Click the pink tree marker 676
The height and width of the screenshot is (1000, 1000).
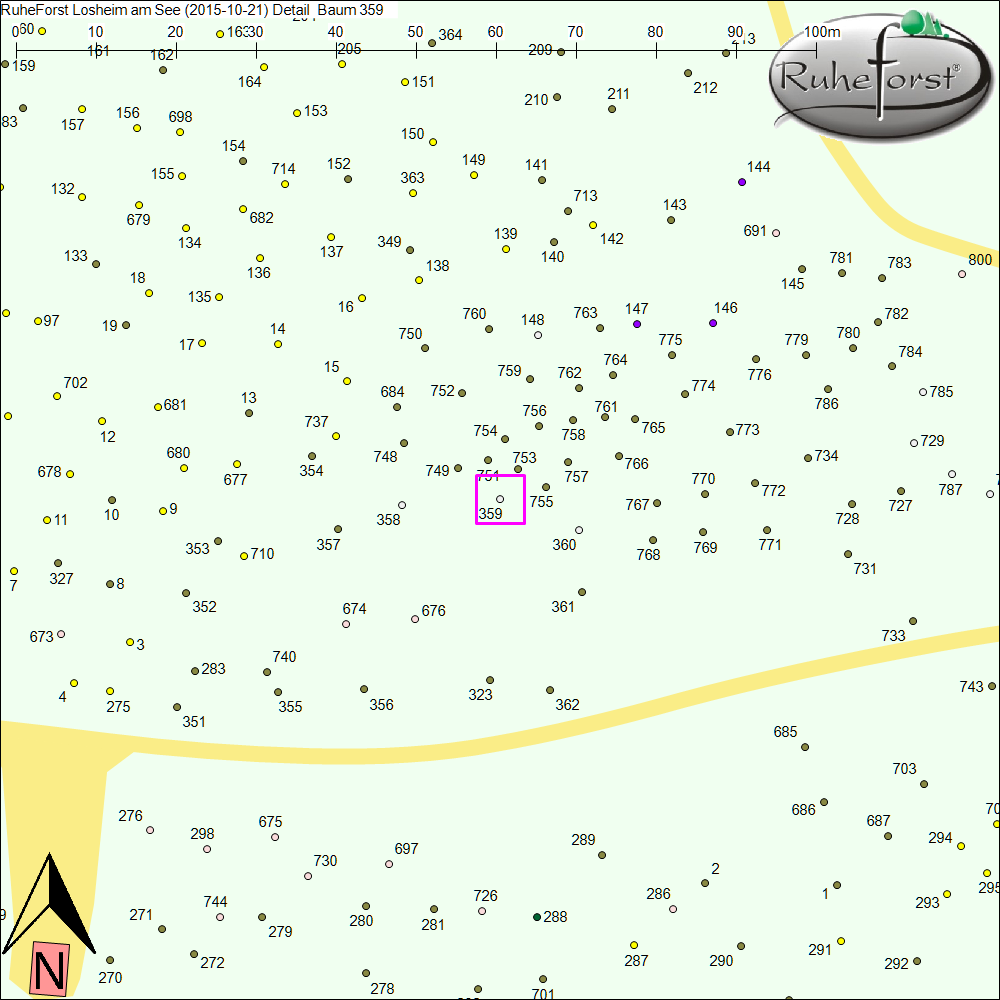tap(415, 619)
